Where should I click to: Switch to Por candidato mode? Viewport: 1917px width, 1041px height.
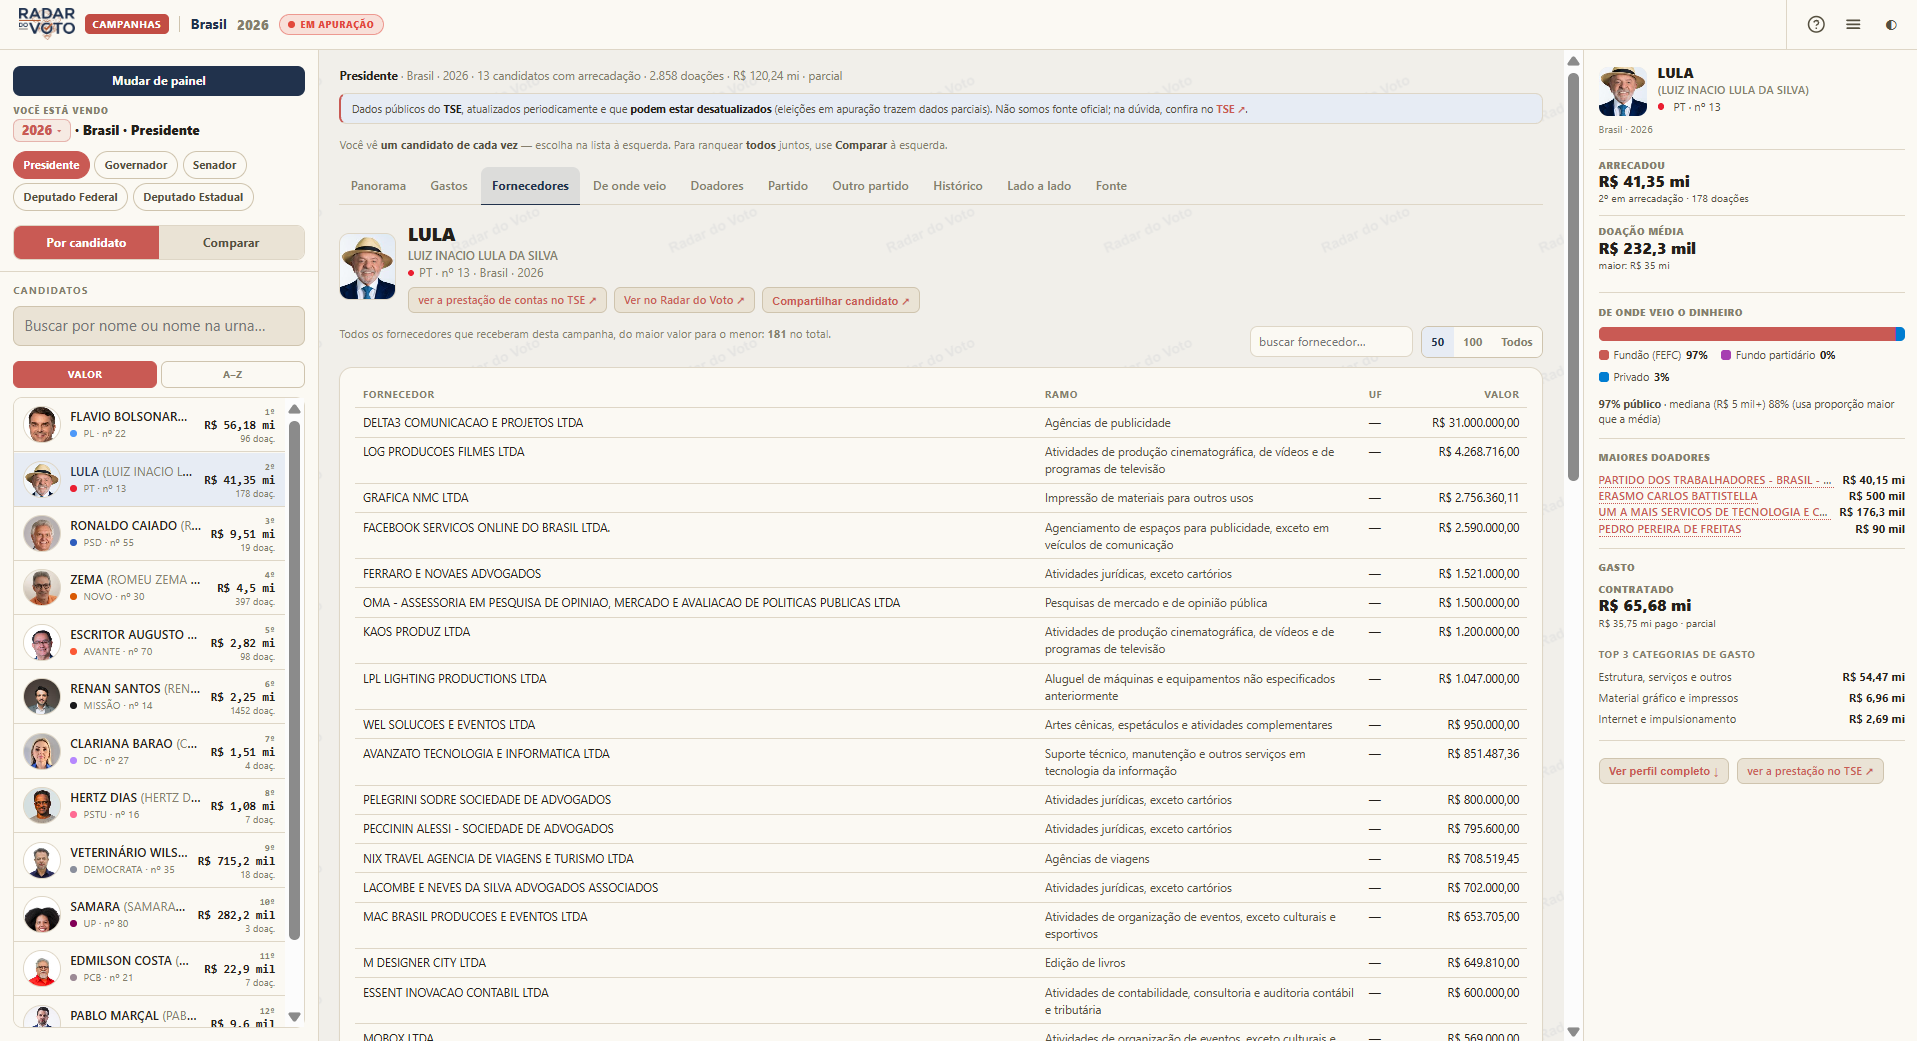pos(86,243)
